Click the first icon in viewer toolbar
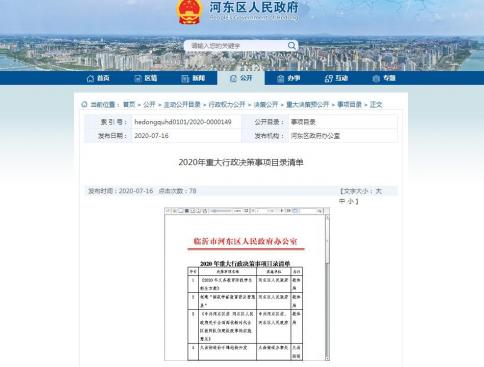 click(x=168, y=211)
